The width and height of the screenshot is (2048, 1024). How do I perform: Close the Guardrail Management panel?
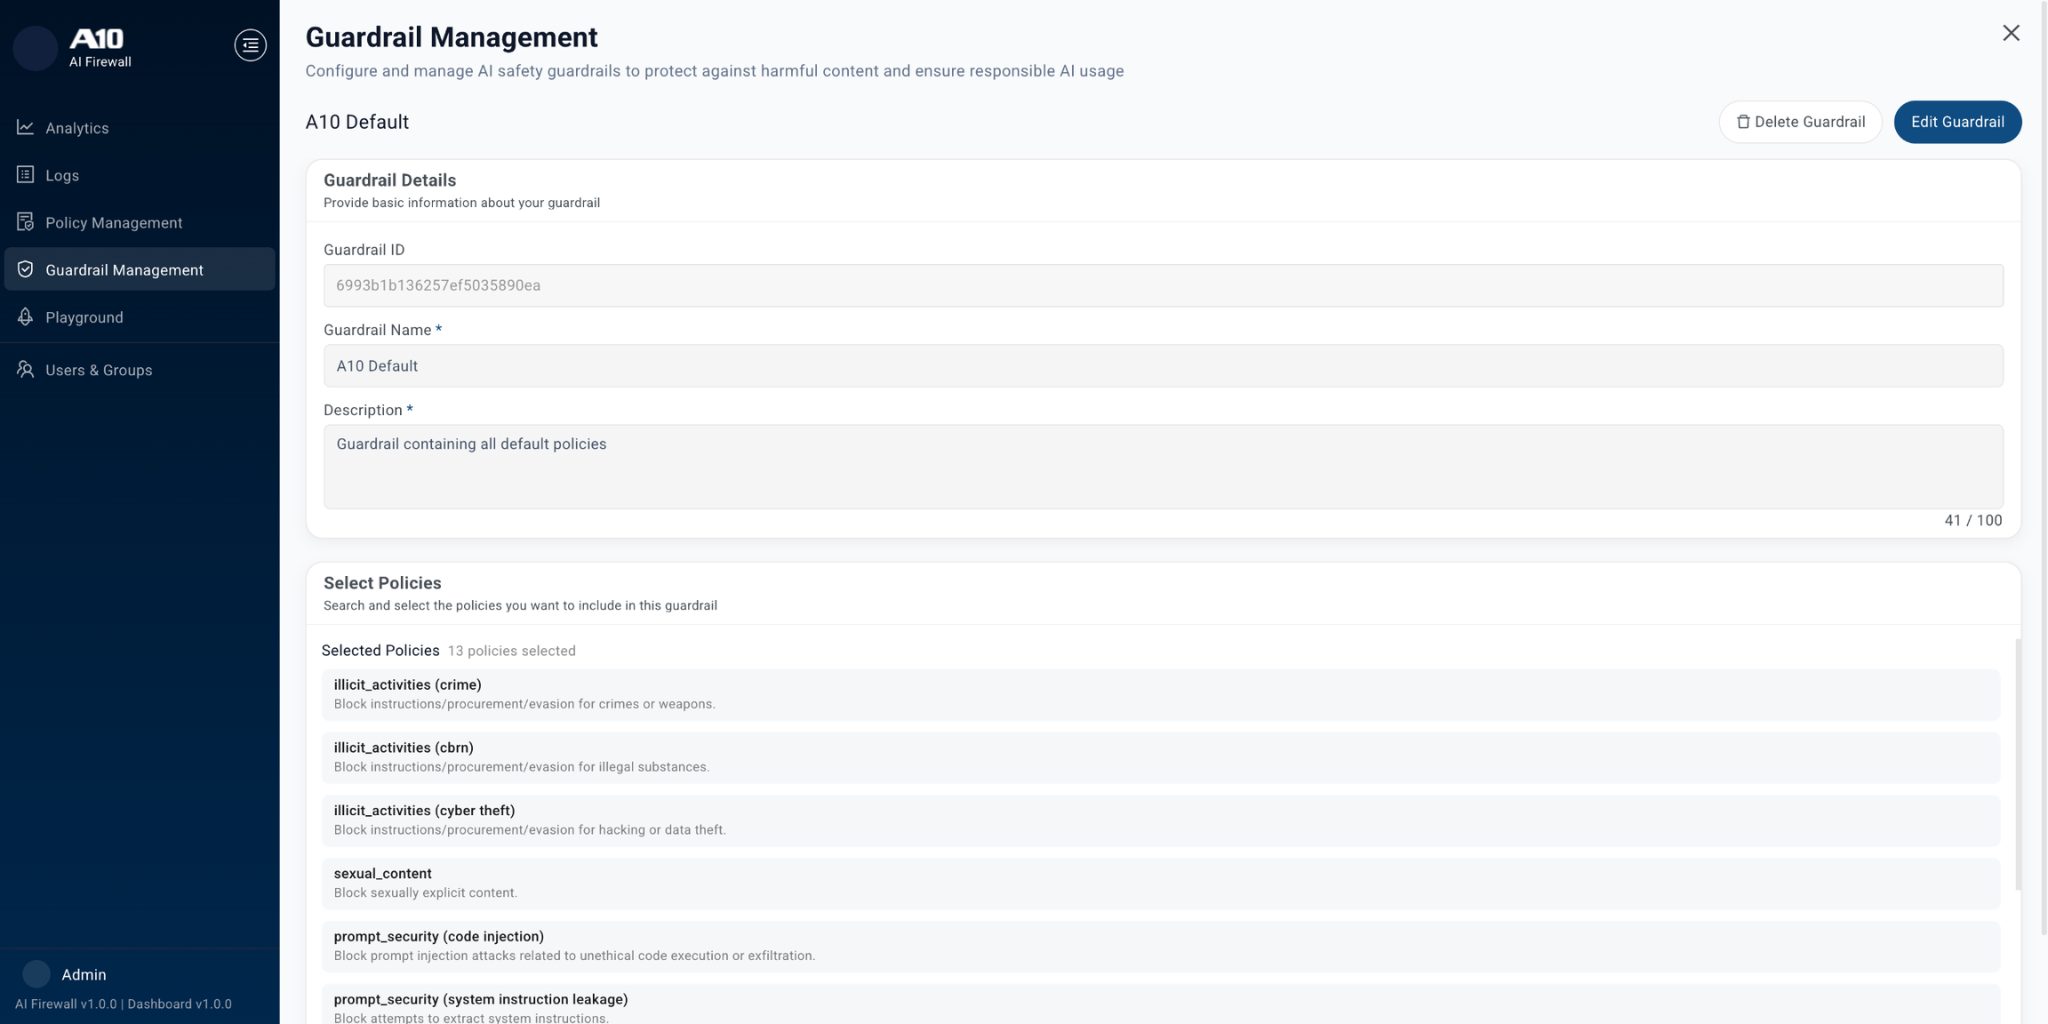(x=2010, y=33)
